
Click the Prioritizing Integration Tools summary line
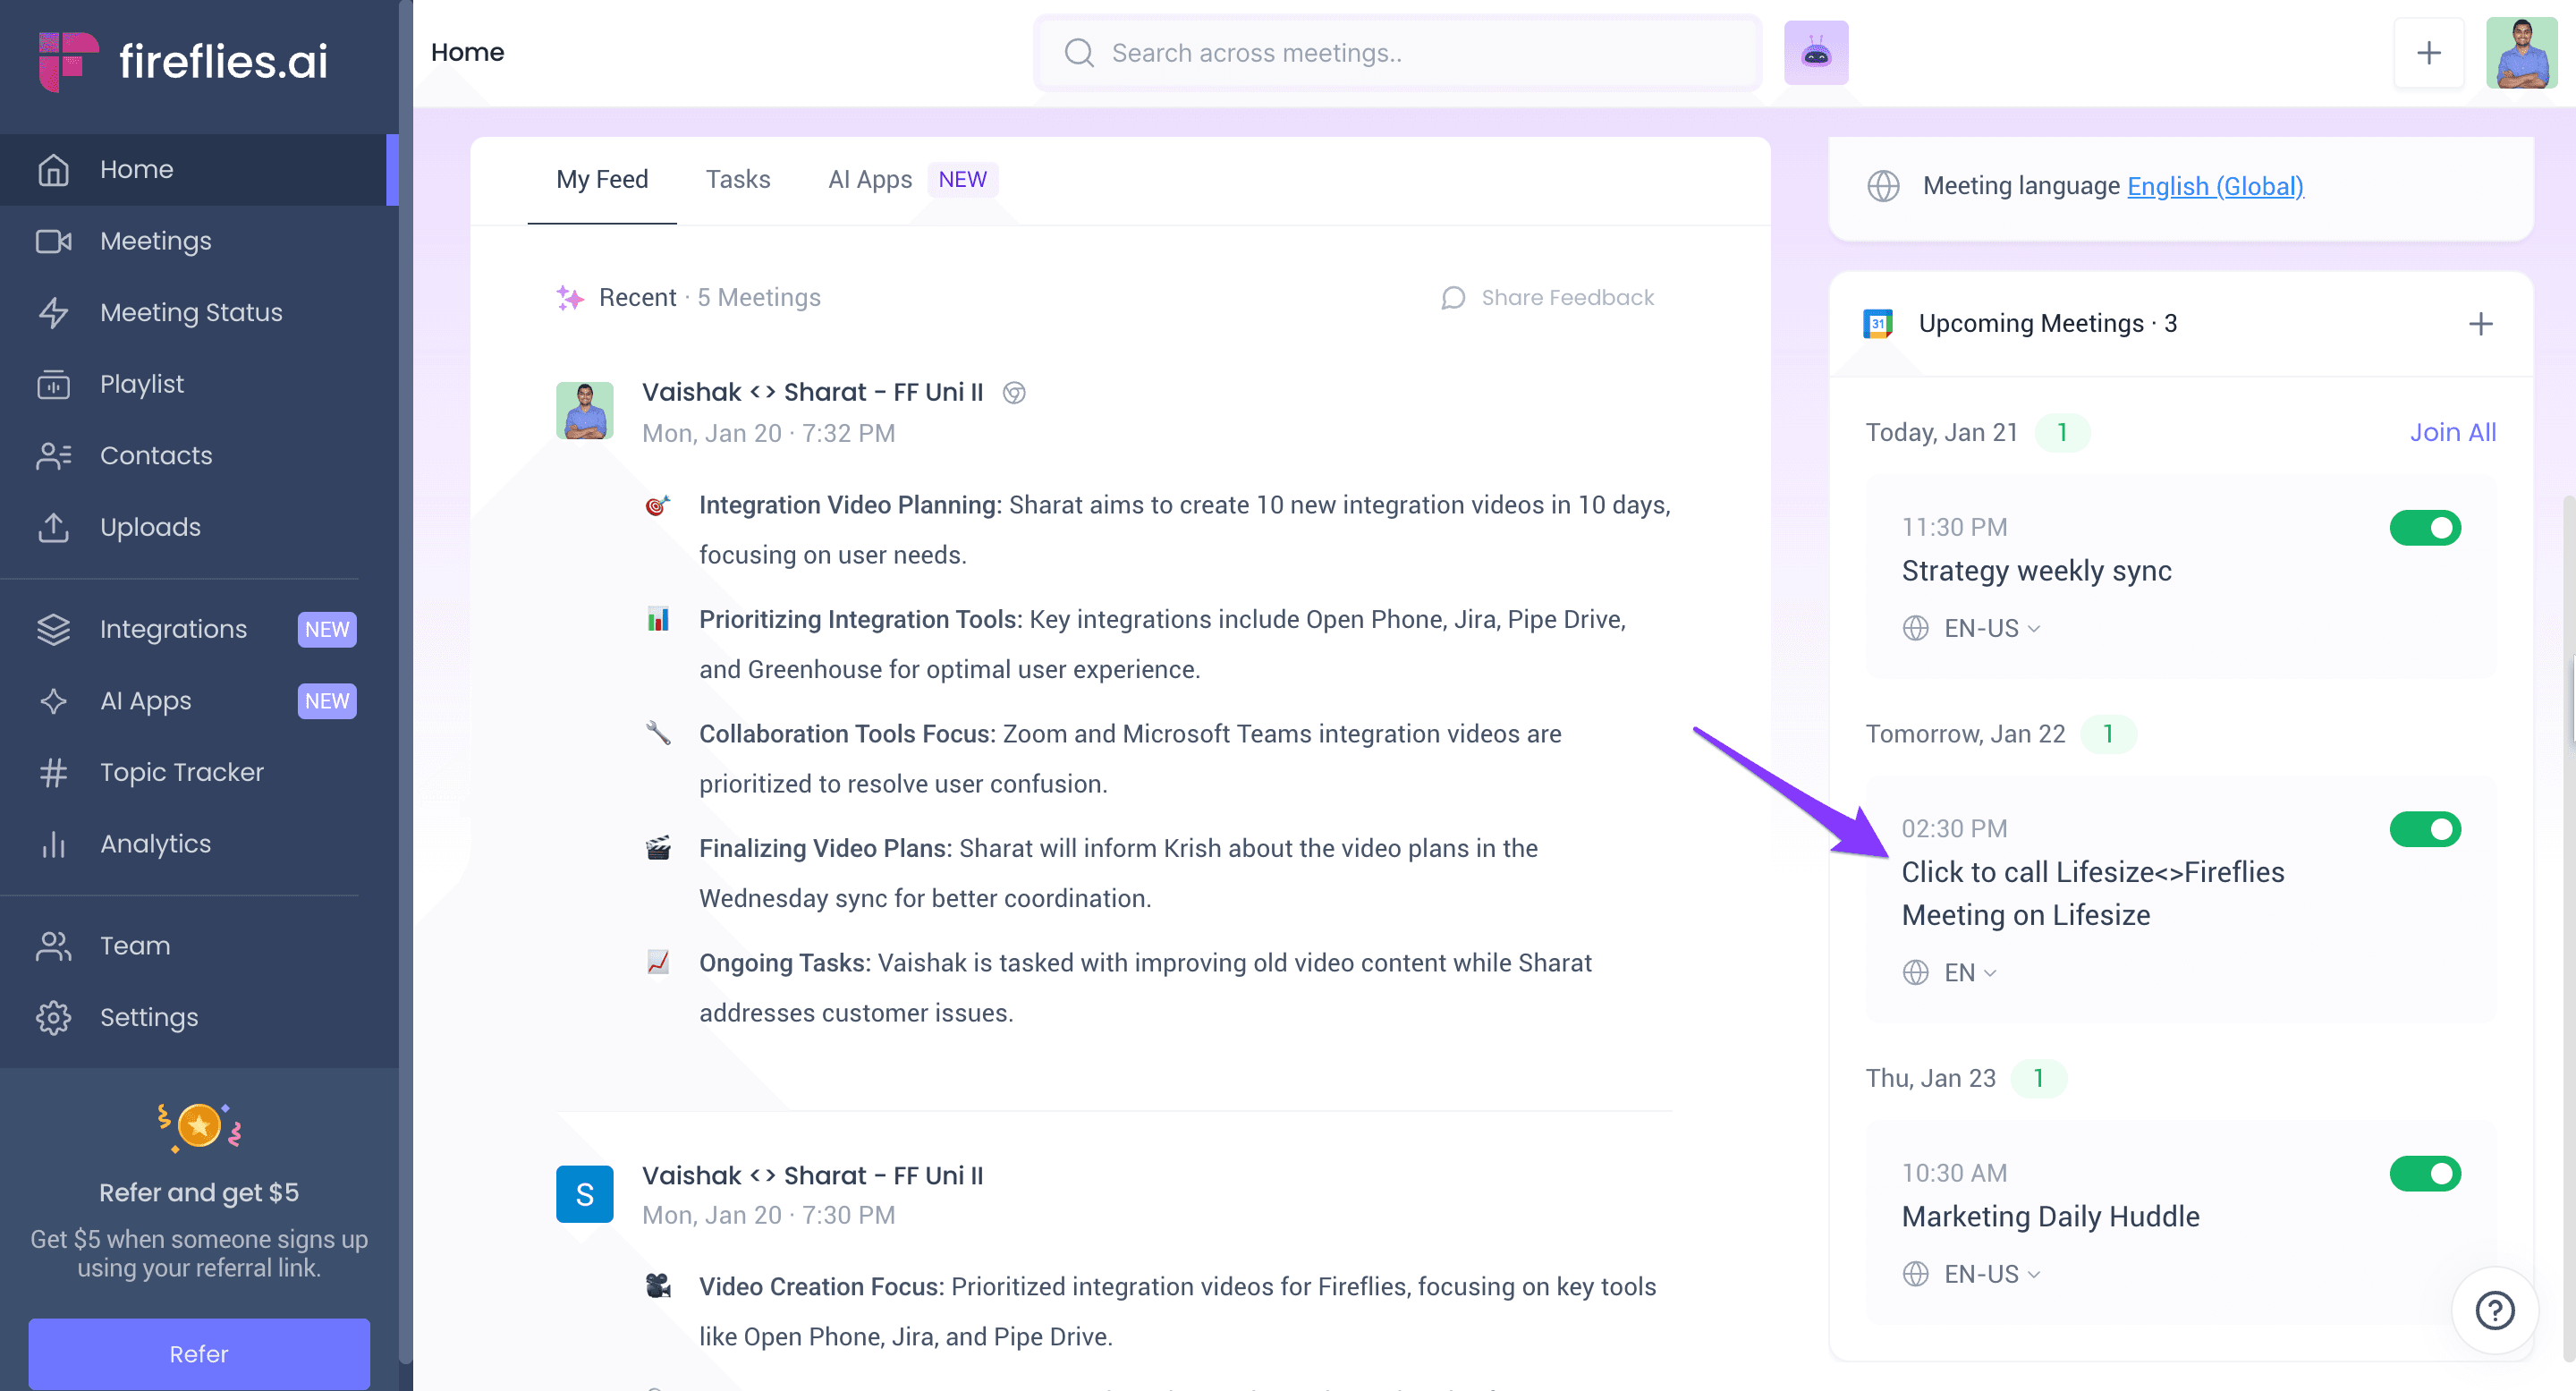(1162, 645)
